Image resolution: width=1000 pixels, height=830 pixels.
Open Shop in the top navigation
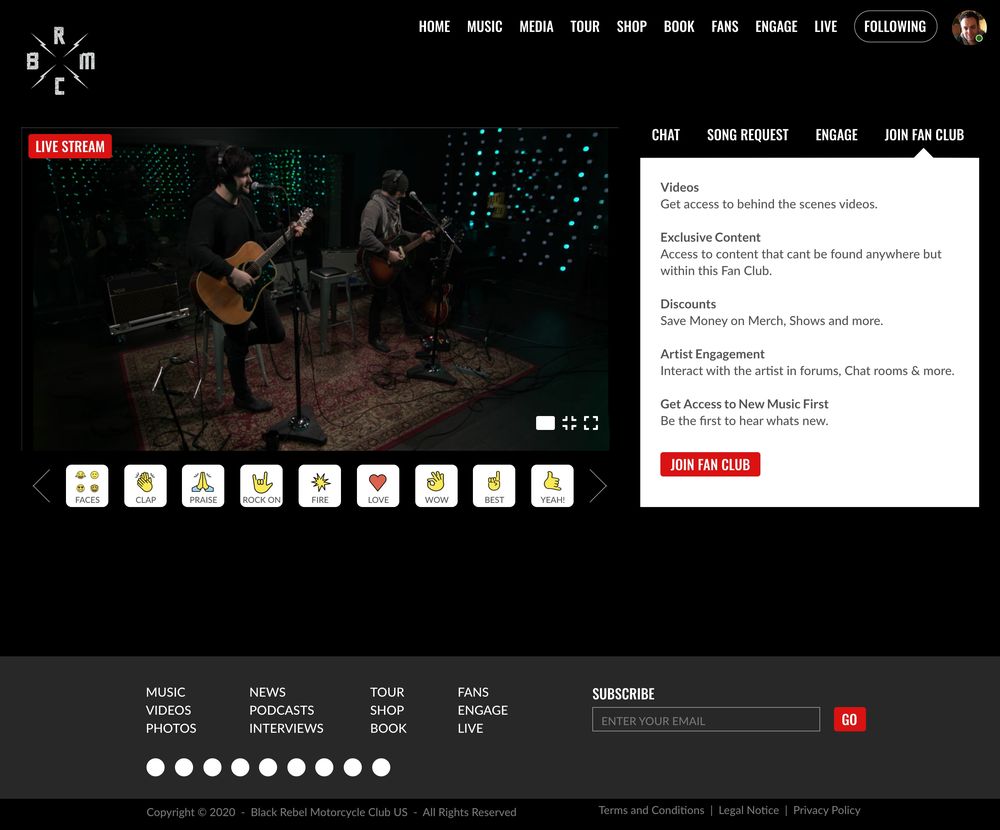pos(631,27)
